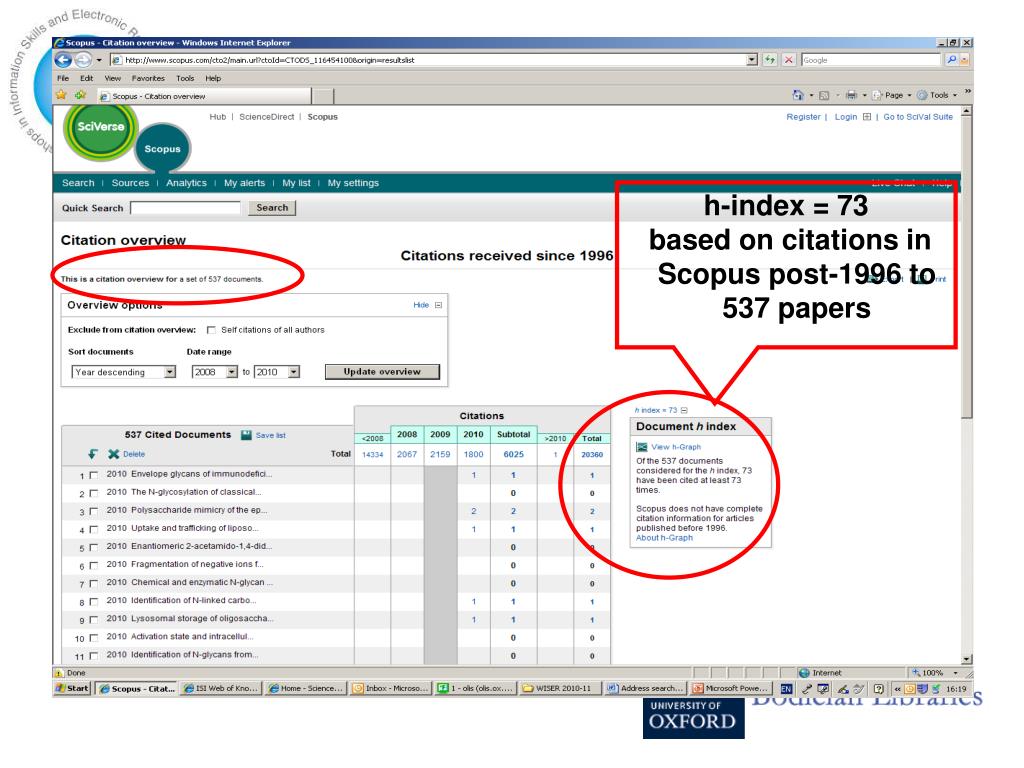Screen dimensions: 1024x768
Task: Click the address bar URL field
Action: click(428, 60)
